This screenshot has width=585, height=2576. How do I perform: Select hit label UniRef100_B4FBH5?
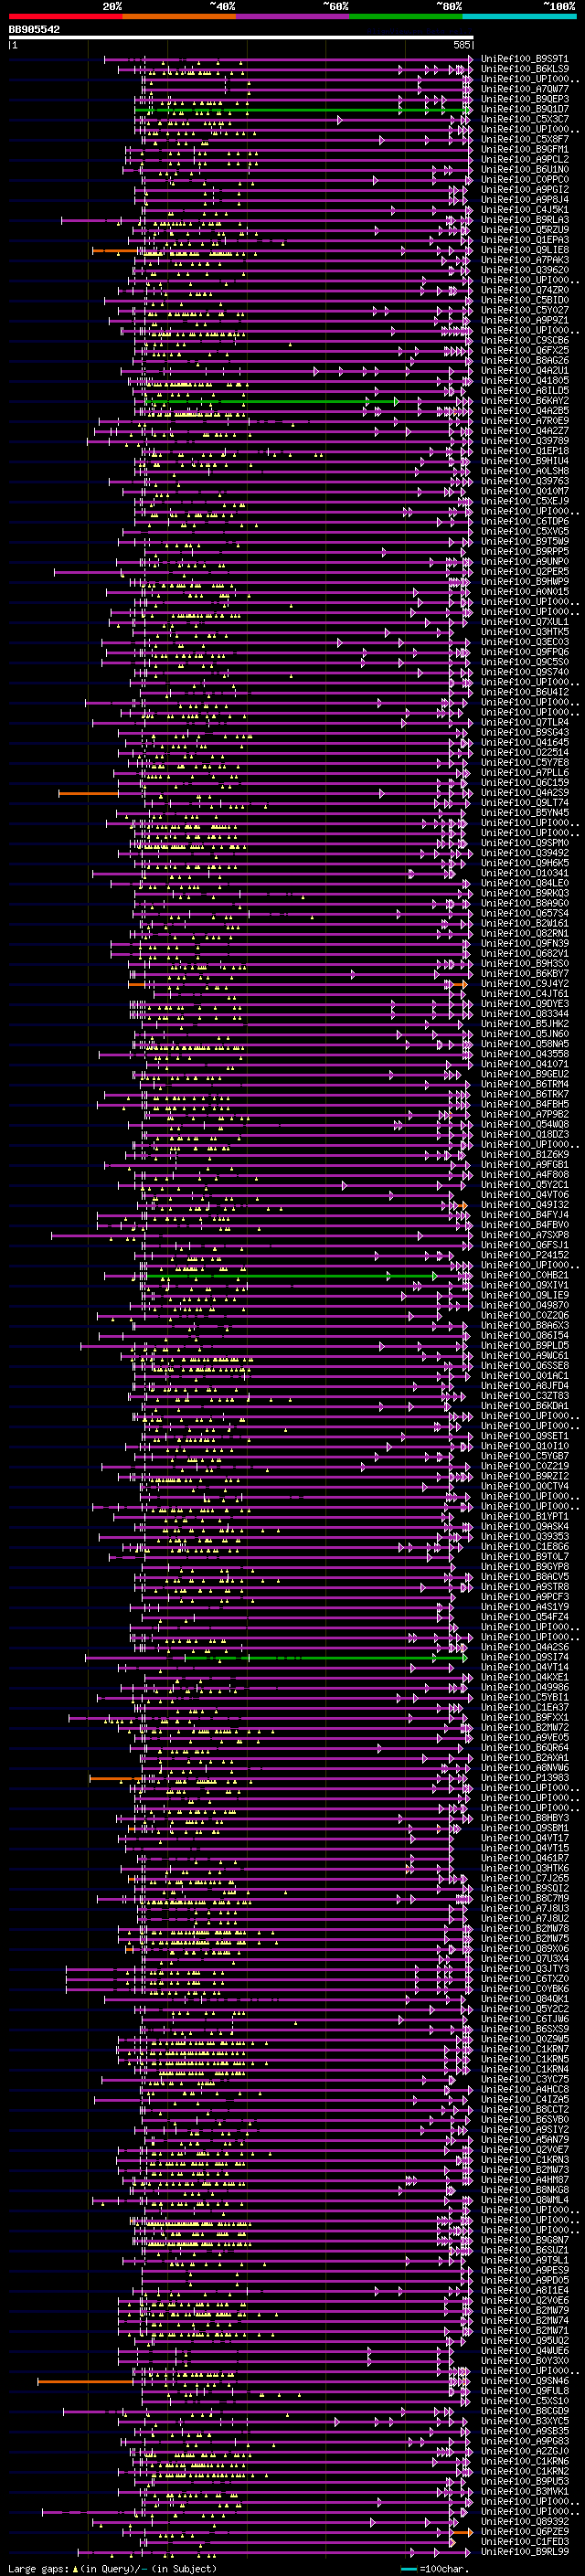coord(525,1105)
